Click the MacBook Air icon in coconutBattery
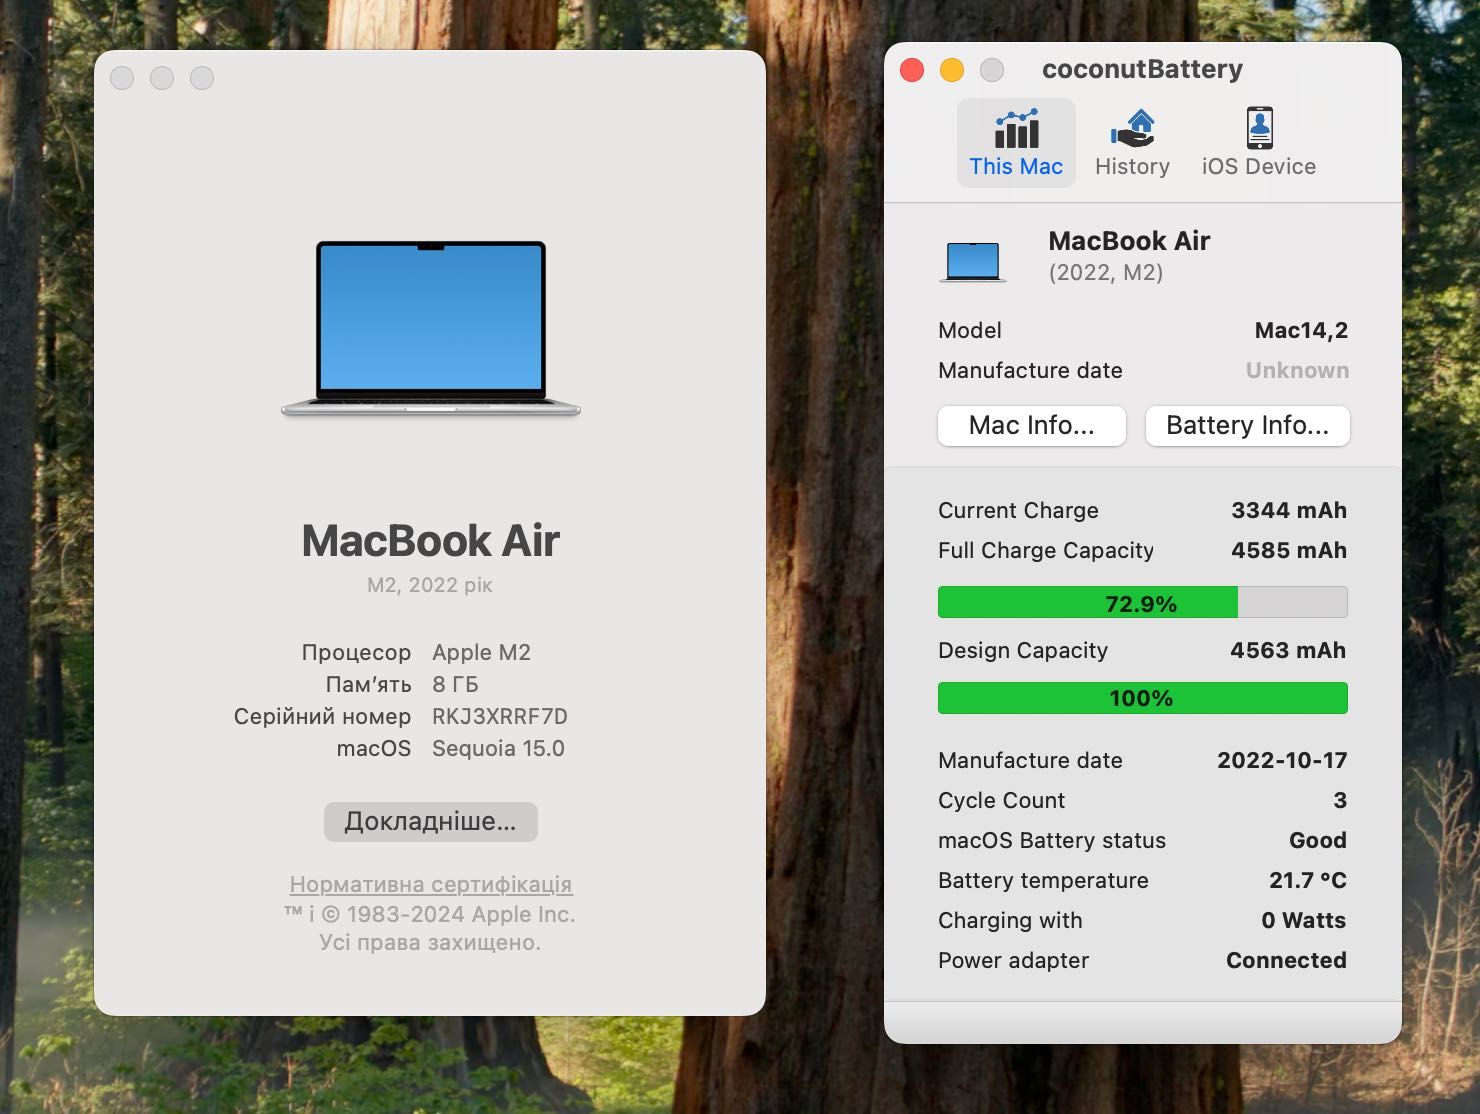Viewport: 1480px width, 1114px height. tap(973, 262)
